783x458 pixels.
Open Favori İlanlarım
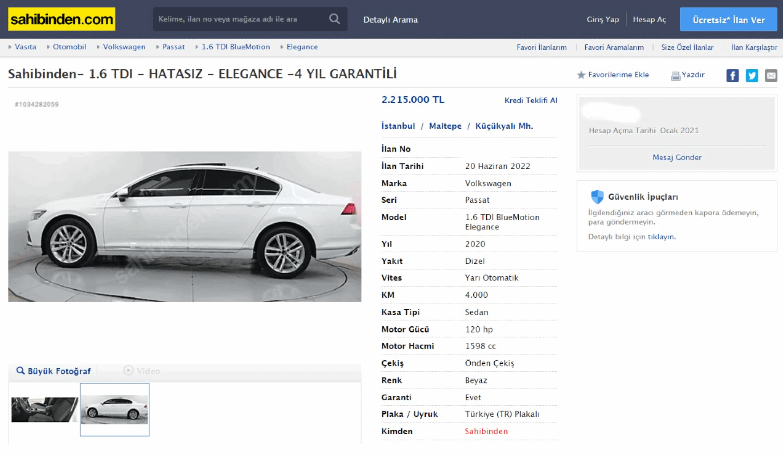(x=541, y=47)
